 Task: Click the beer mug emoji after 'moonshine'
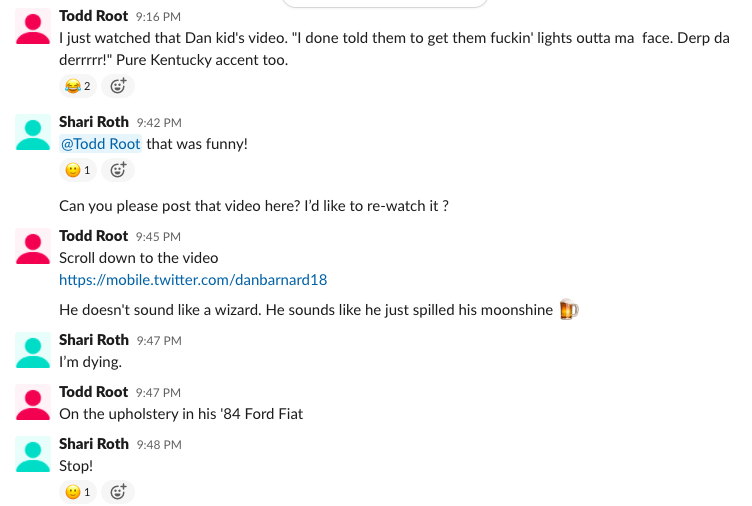tap(569, 310)
